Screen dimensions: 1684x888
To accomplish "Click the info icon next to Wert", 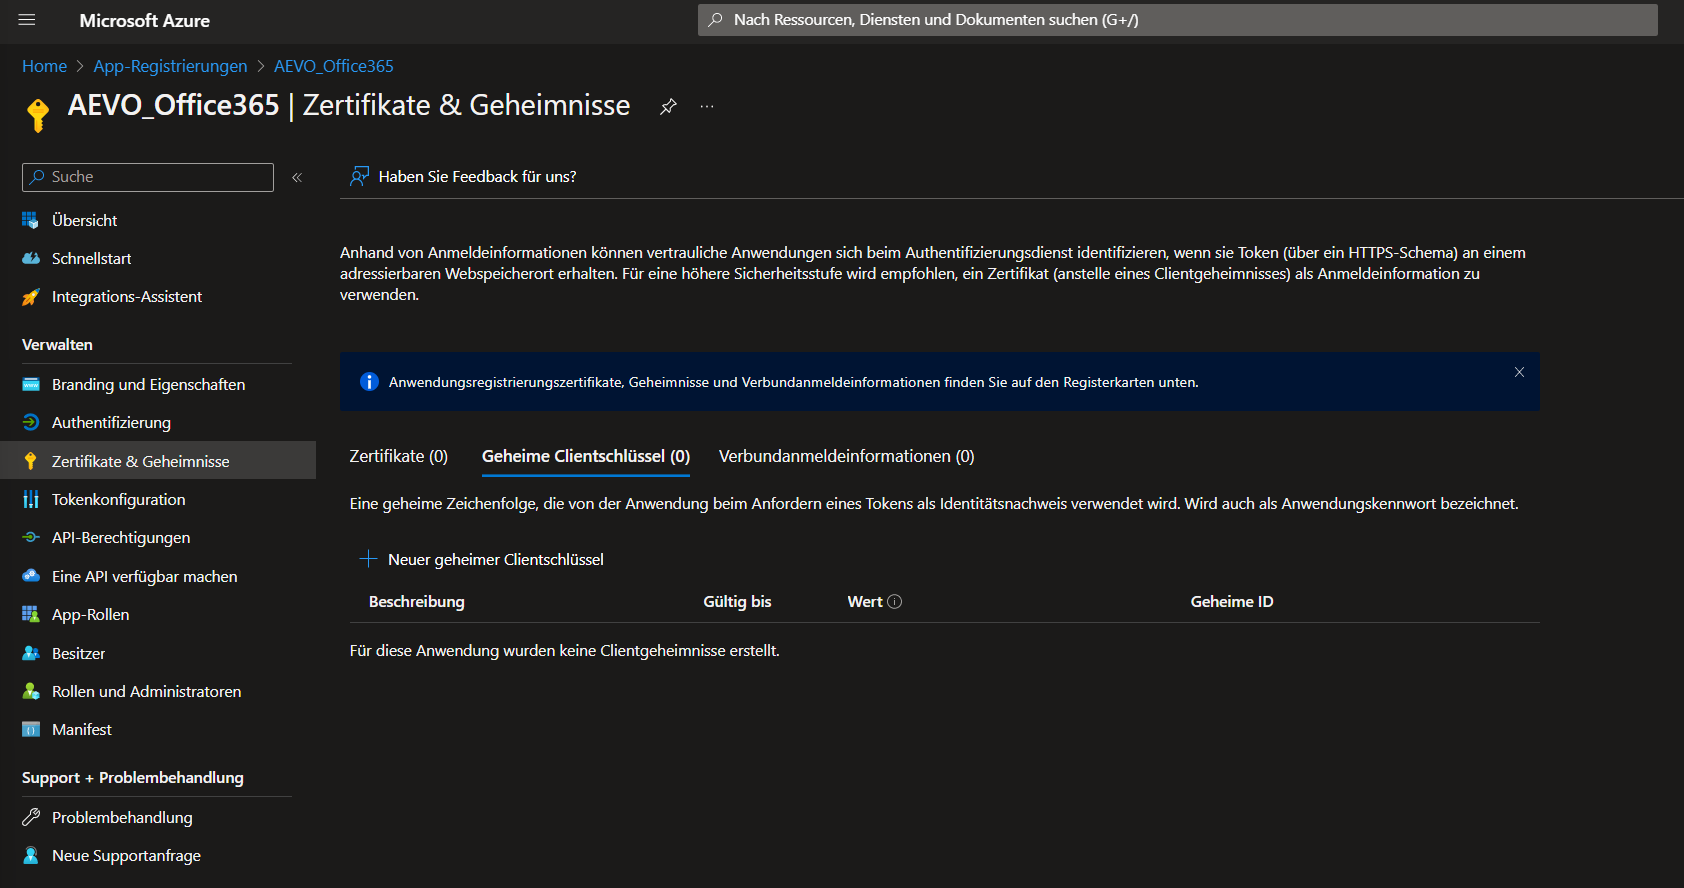I will pos(895,602).
